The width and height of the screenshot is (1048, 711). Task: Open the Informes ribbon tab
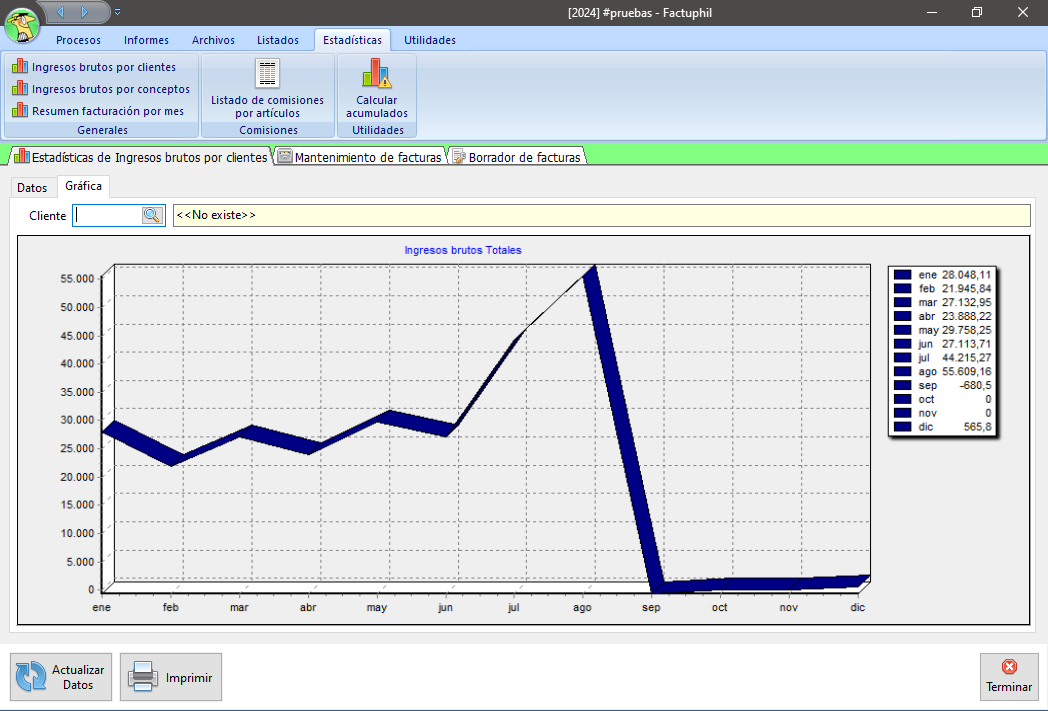pyautogui.click(x=146, y=40)
